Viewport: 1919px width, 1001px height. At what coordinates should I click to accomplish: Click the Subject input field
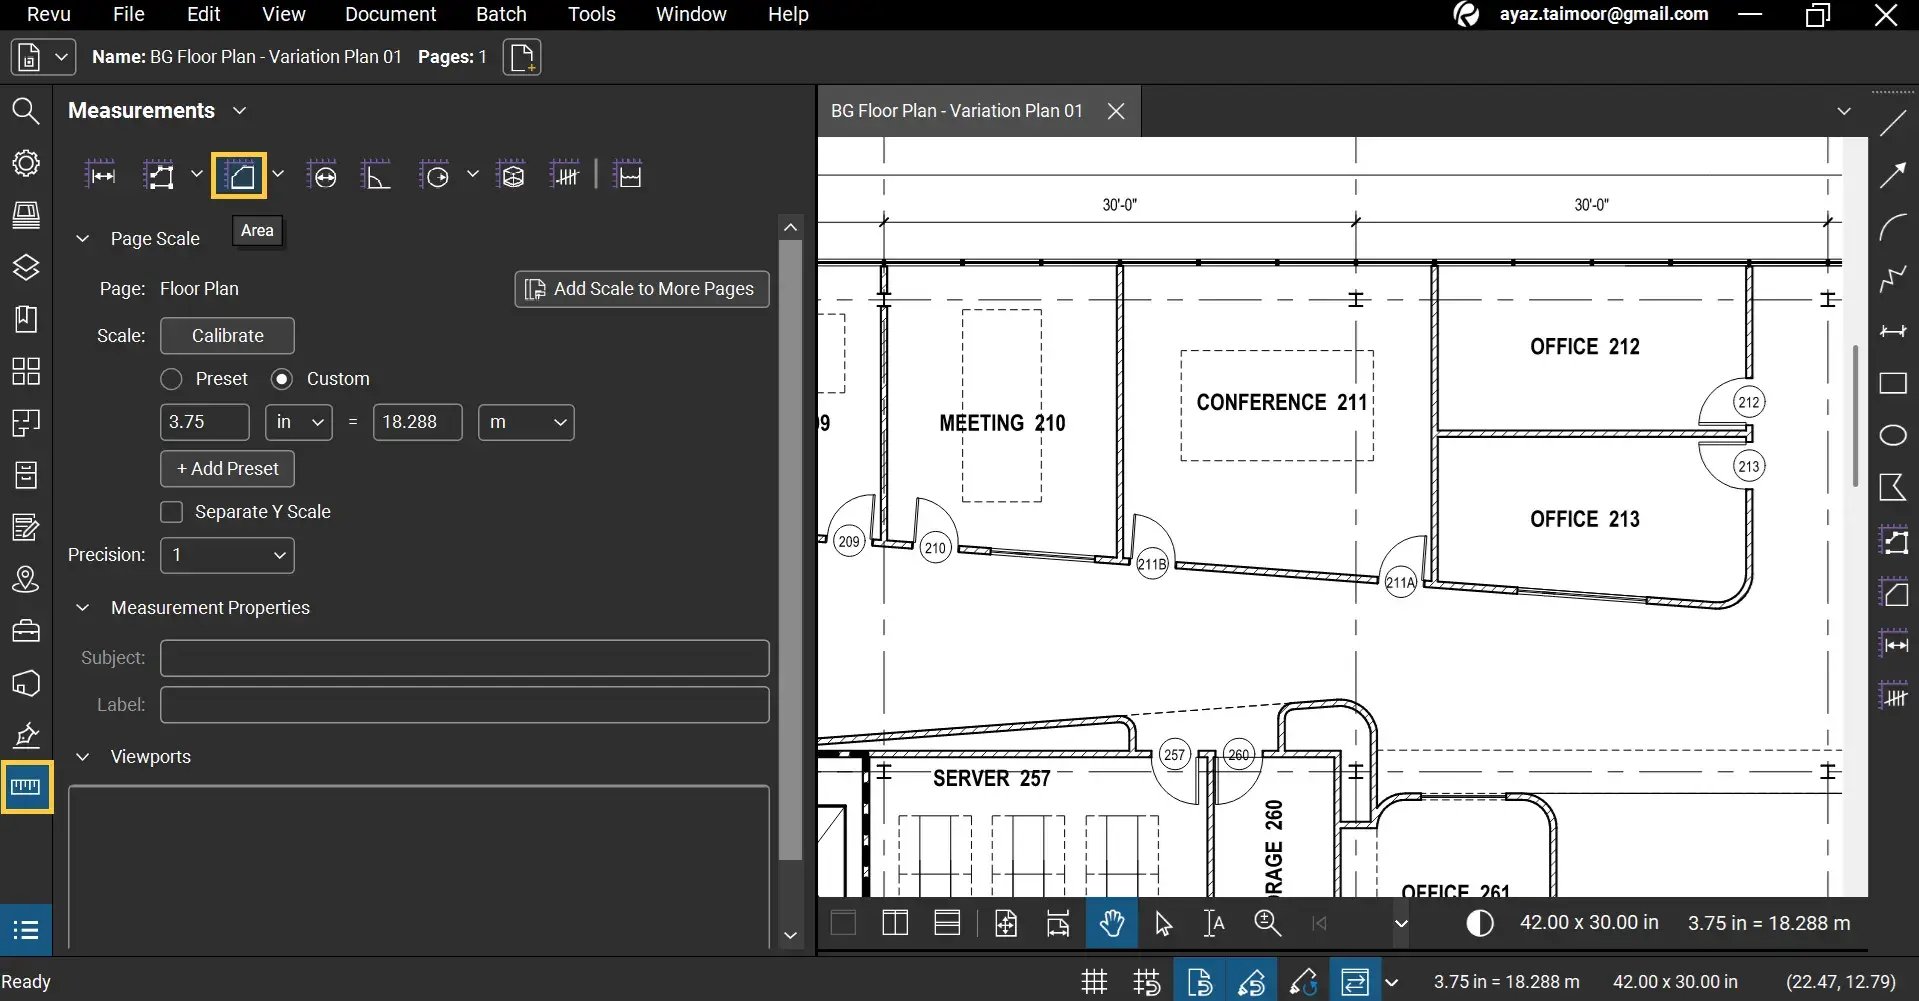tap(464, 658)
